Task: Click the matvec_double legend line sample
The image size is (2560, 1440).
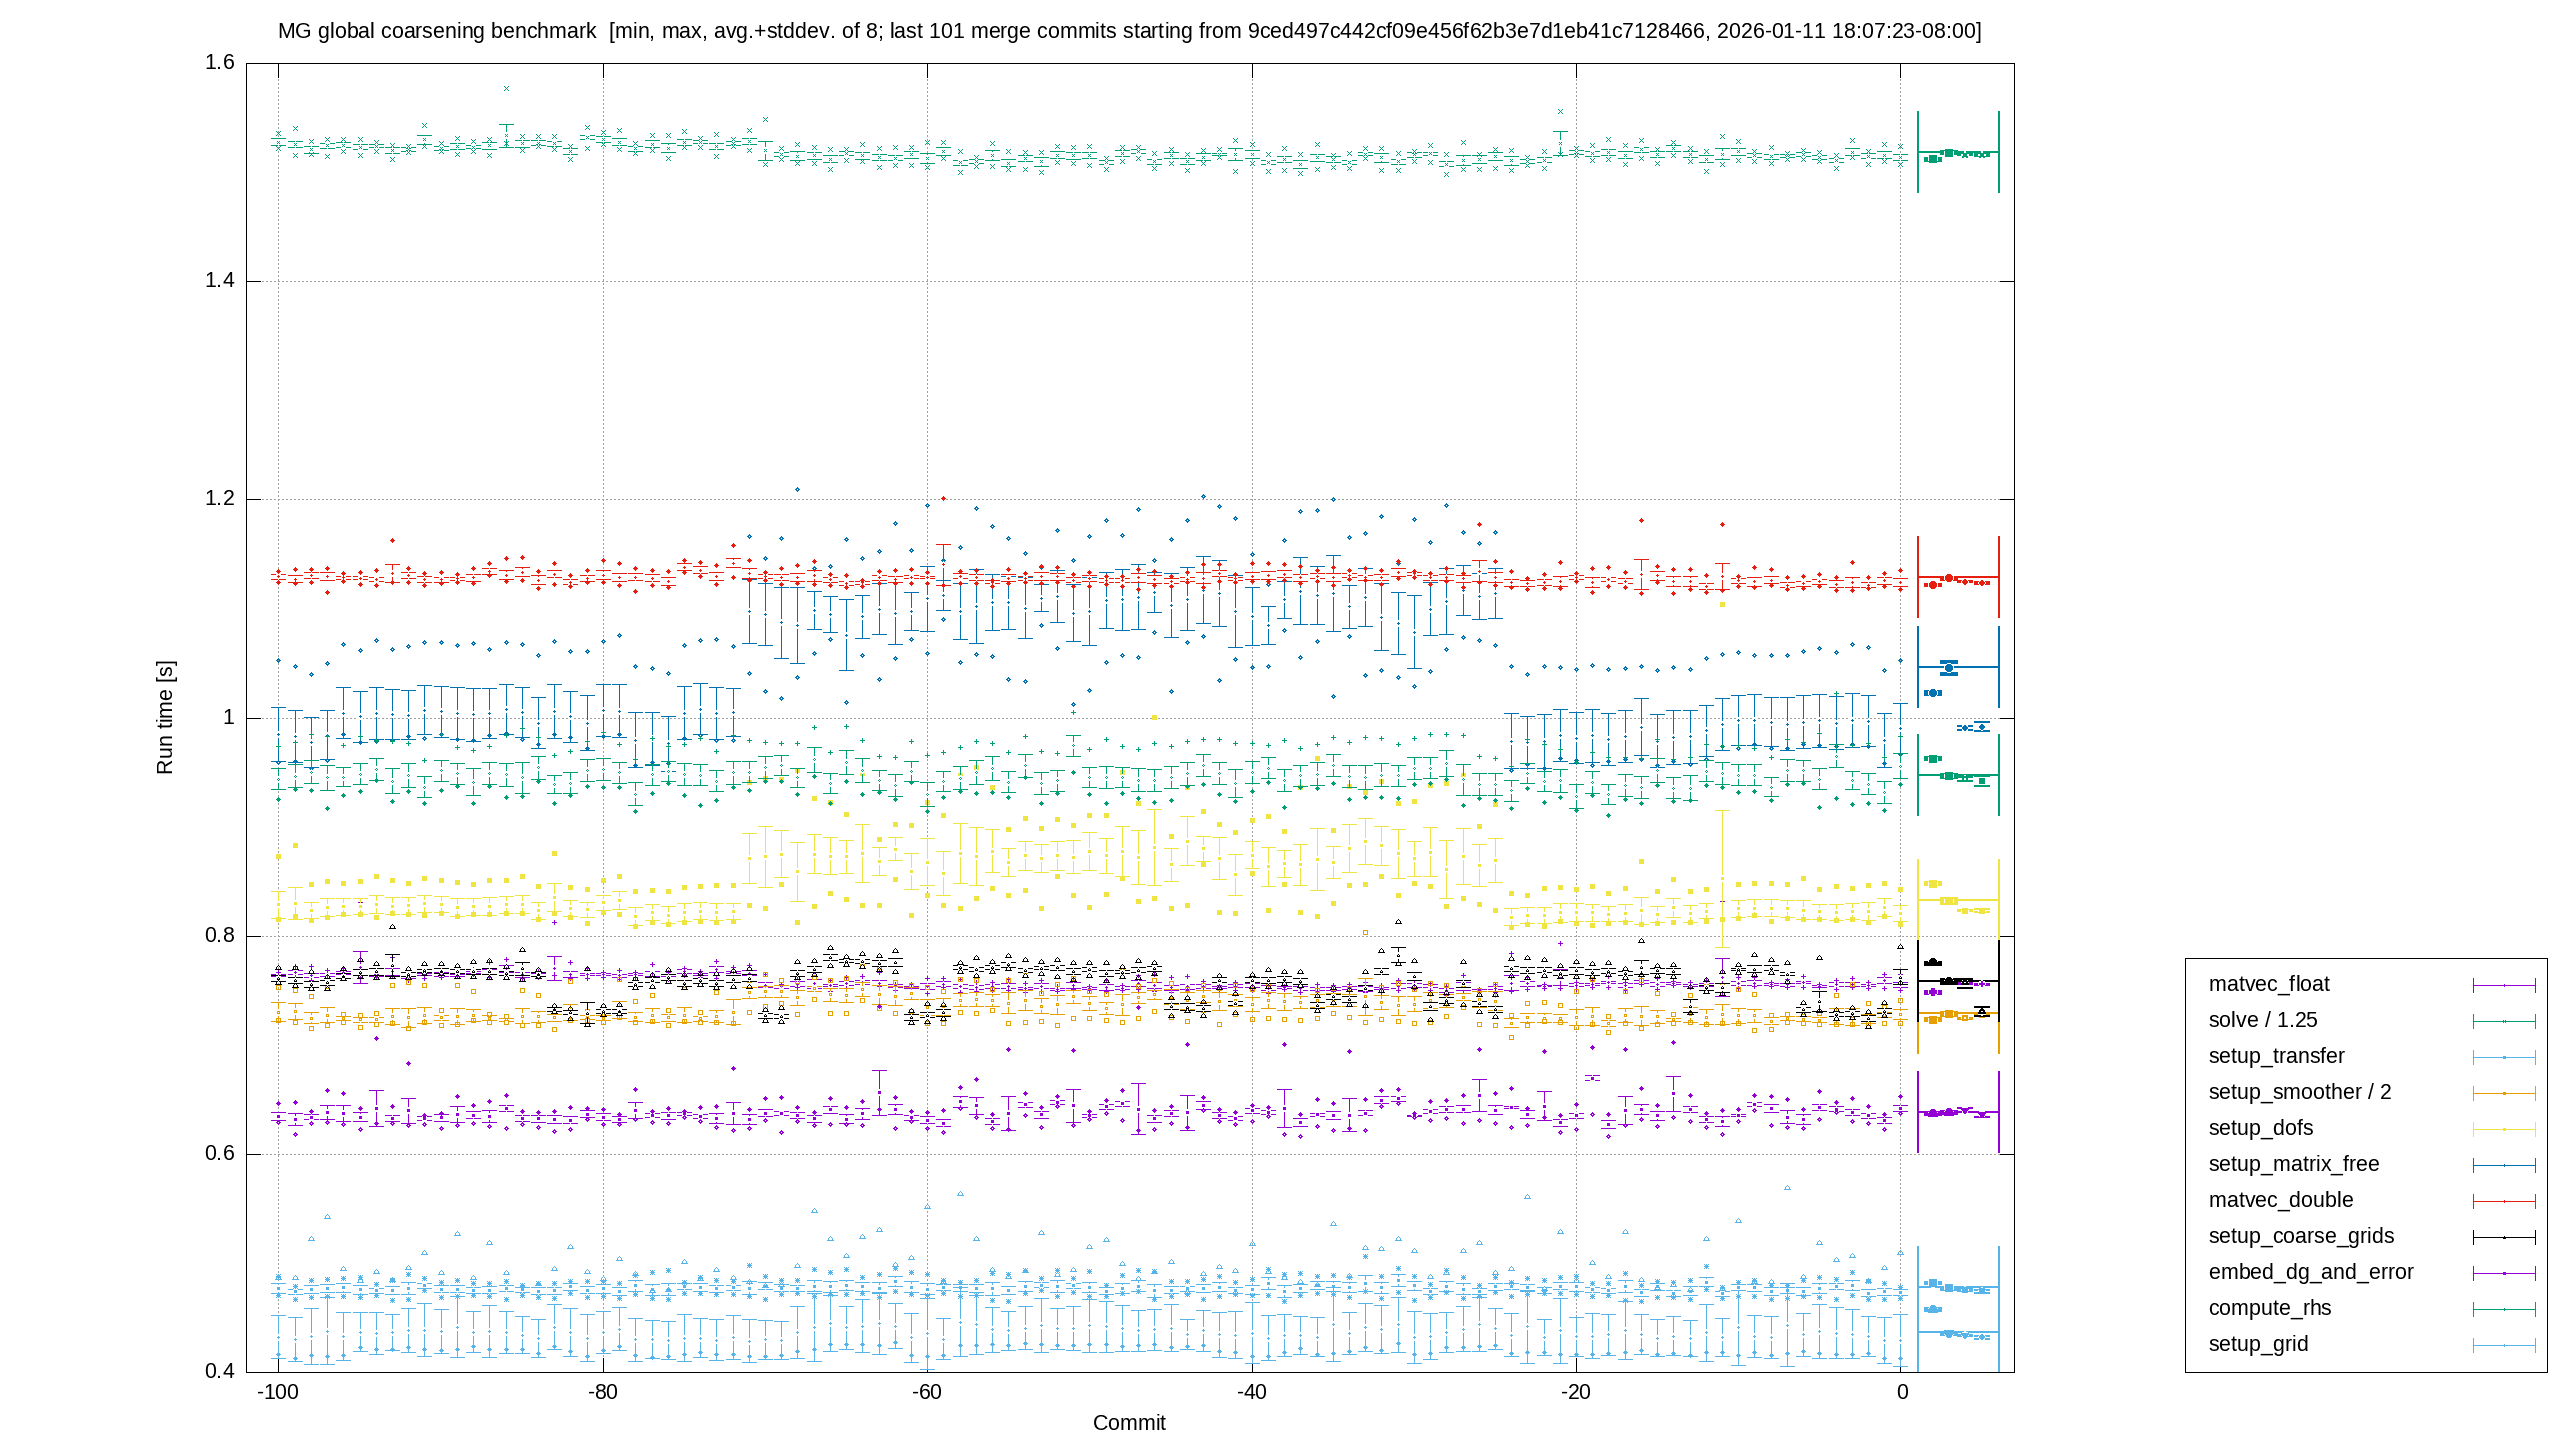Action: (x=2504, y=1201)
